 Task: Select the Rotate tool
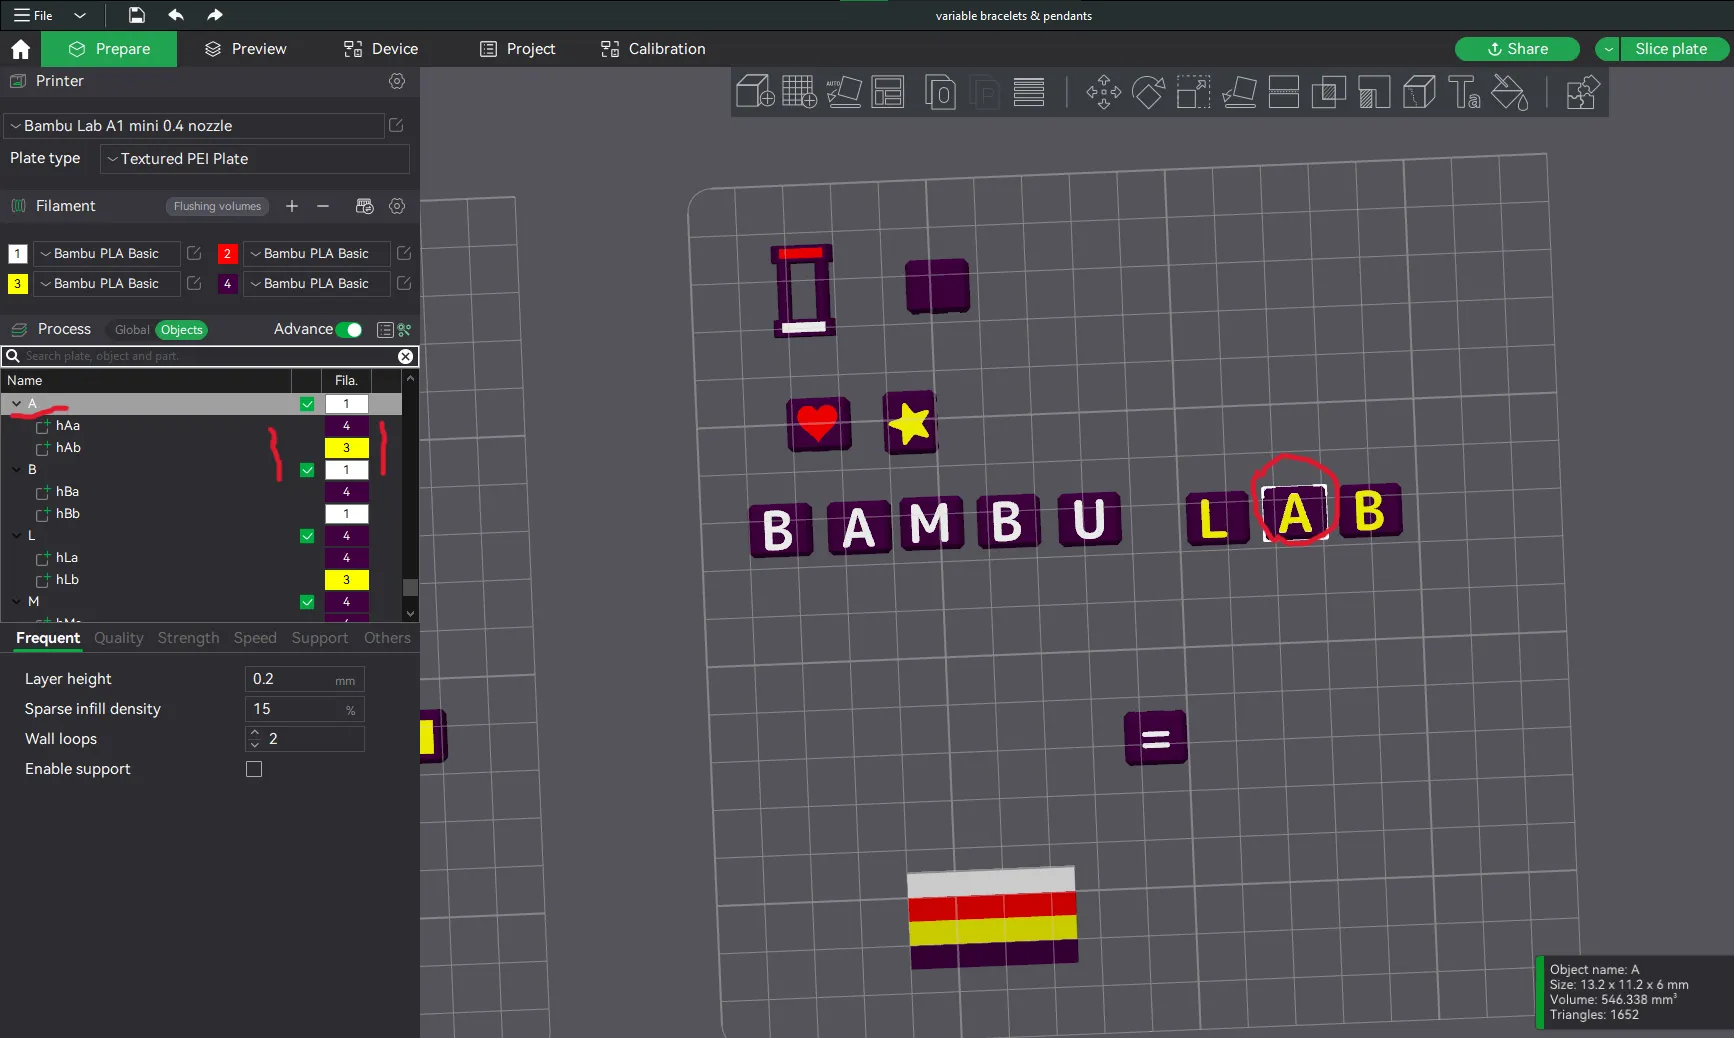coord(1148,92)
